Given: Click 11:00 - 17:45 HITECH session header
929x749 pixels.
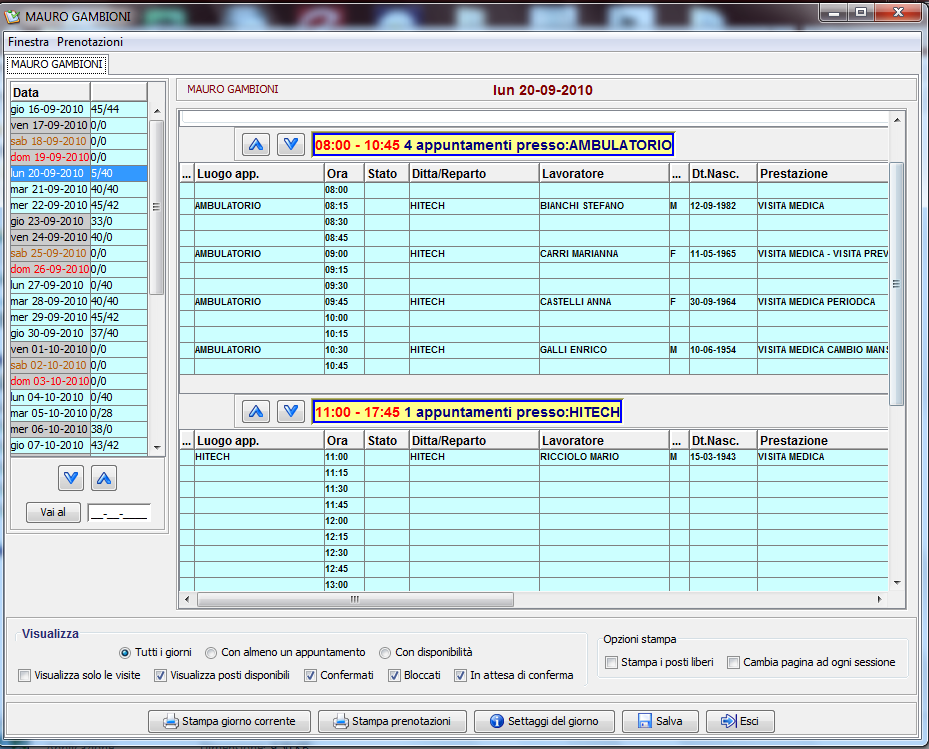Looking at the screenshot, I should tap(467, 412).
